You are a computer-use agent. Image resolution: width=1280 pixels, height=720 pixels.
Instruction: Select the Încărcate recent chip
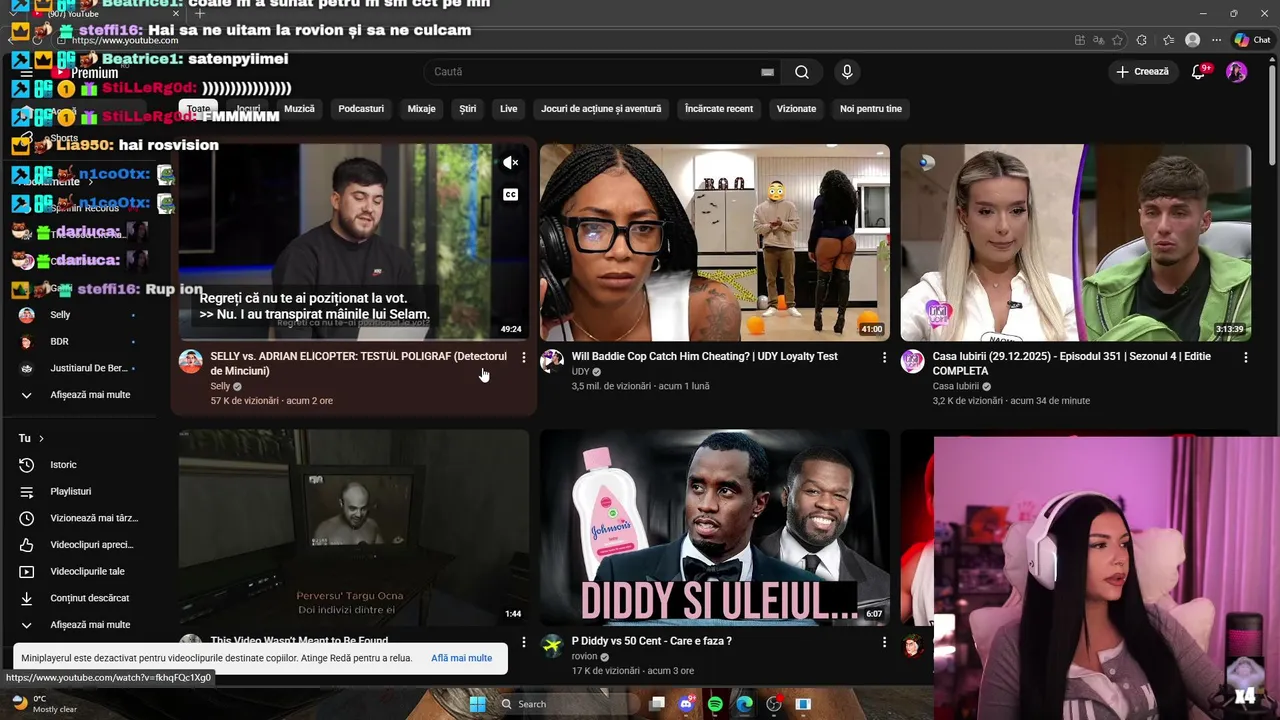(719, 109)
